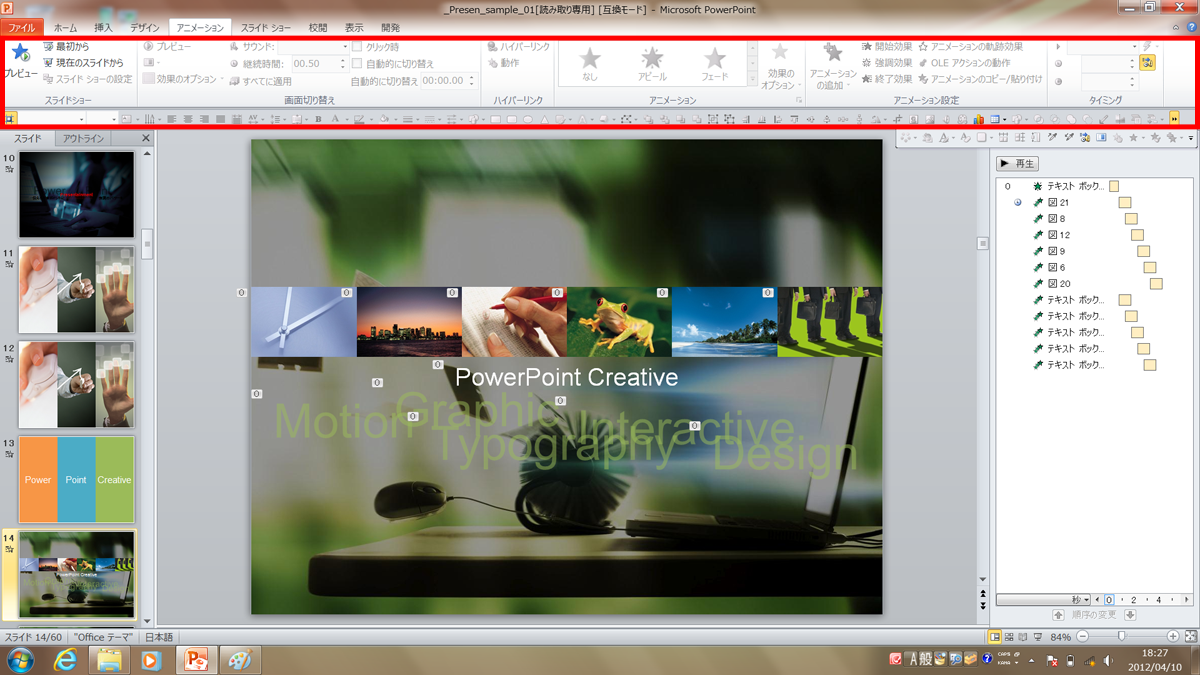Move animation later with down arrow
The width and height of the screenshot is (1200, 675).
tap(1131, 615)
